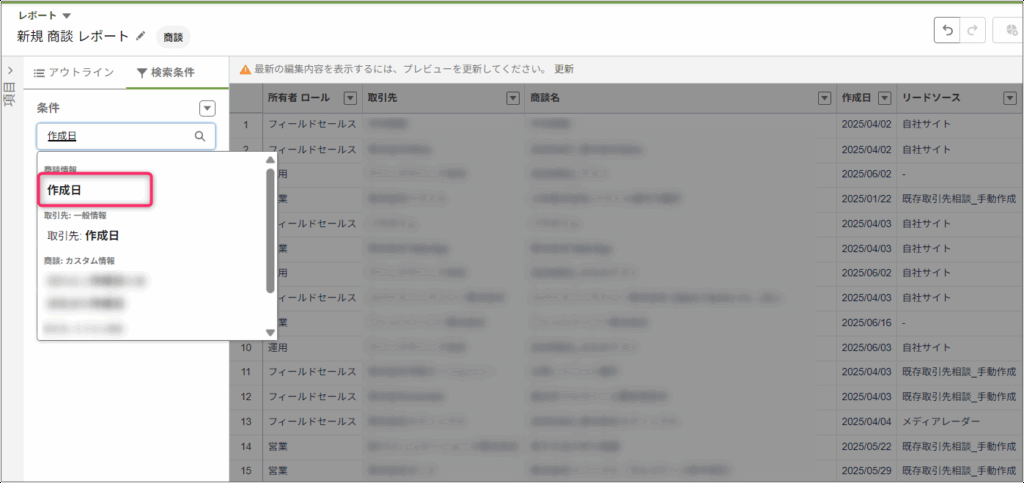Switch to the アウトライン tab
Screen dimensions: 1024x483
[74, 72]
